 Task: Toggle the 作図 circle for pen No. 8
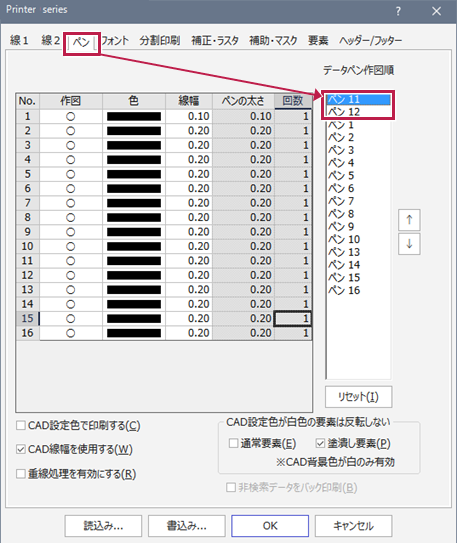(x=71, y=217)
